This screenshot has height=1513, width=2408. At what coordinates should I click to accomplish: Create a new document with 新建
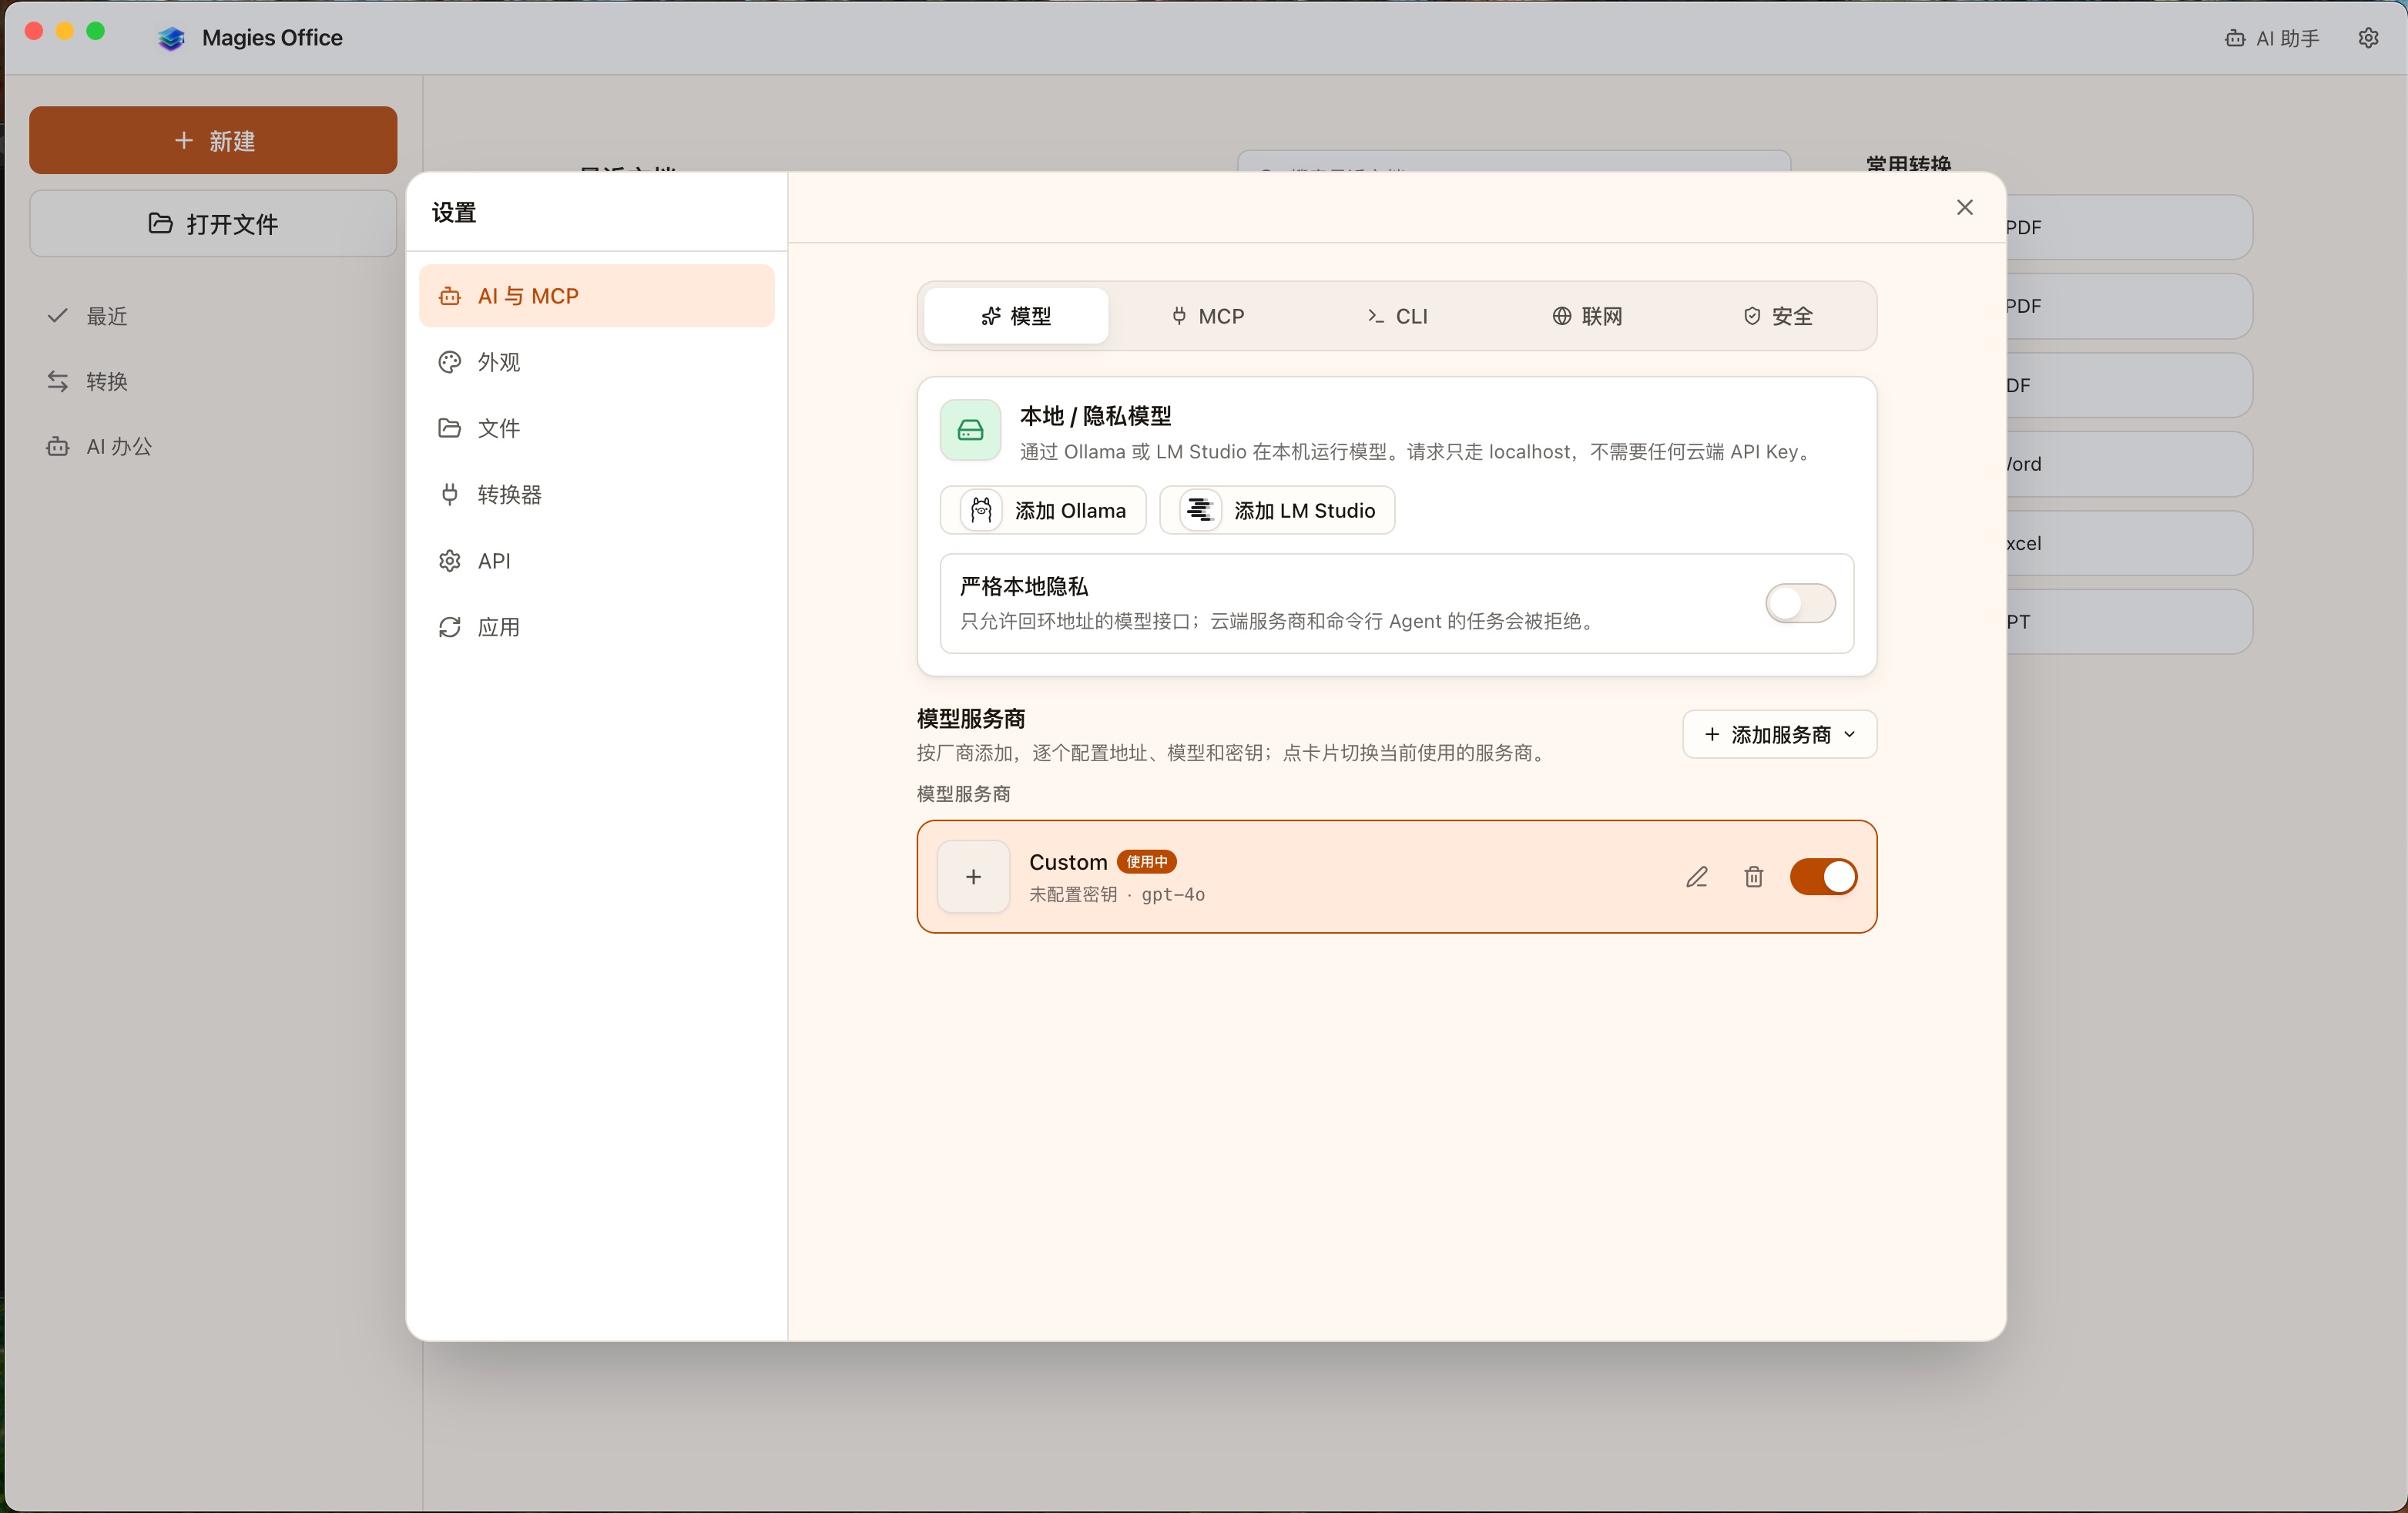pyautogui.click(x=213, y=140)
